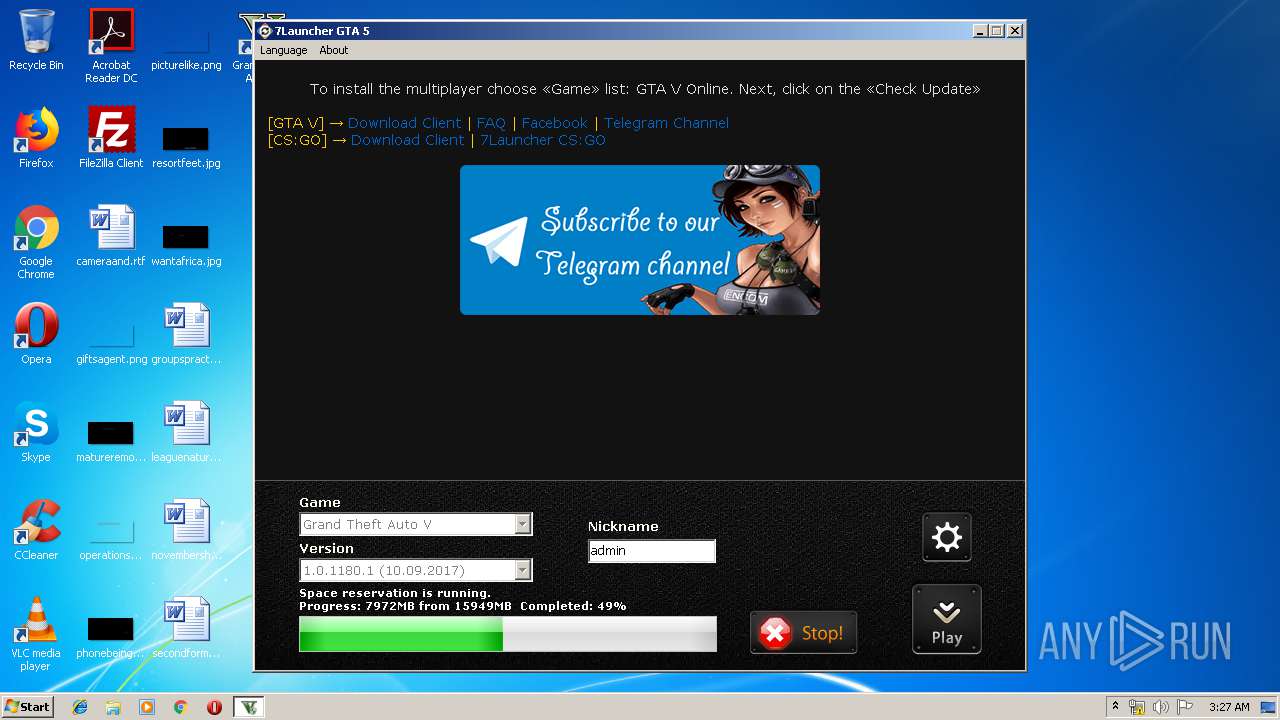Open the Language menu
This screenshot has height=720, width=1280.
pyautogui.click(x=283, y=50)
